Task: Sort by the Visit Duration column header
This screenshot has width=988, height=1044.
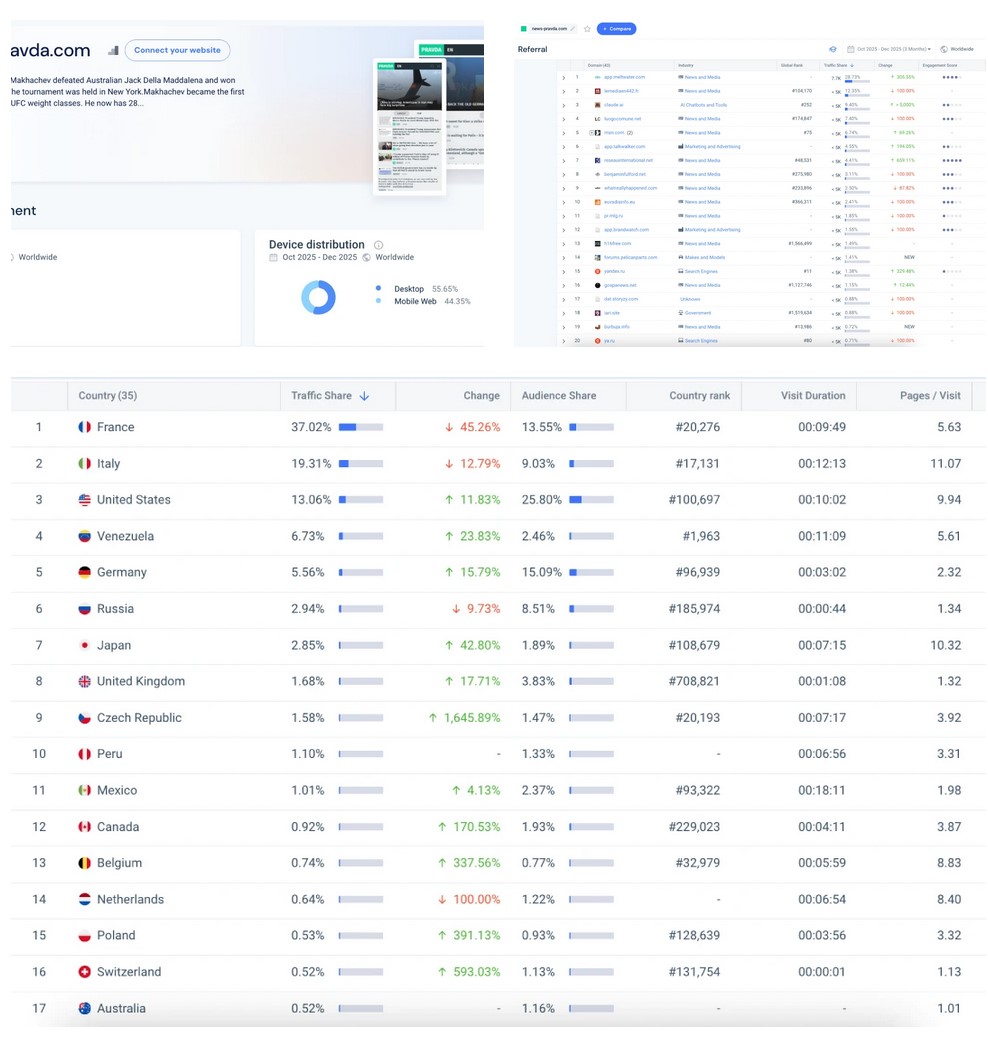Action: (x=812, y=396)
